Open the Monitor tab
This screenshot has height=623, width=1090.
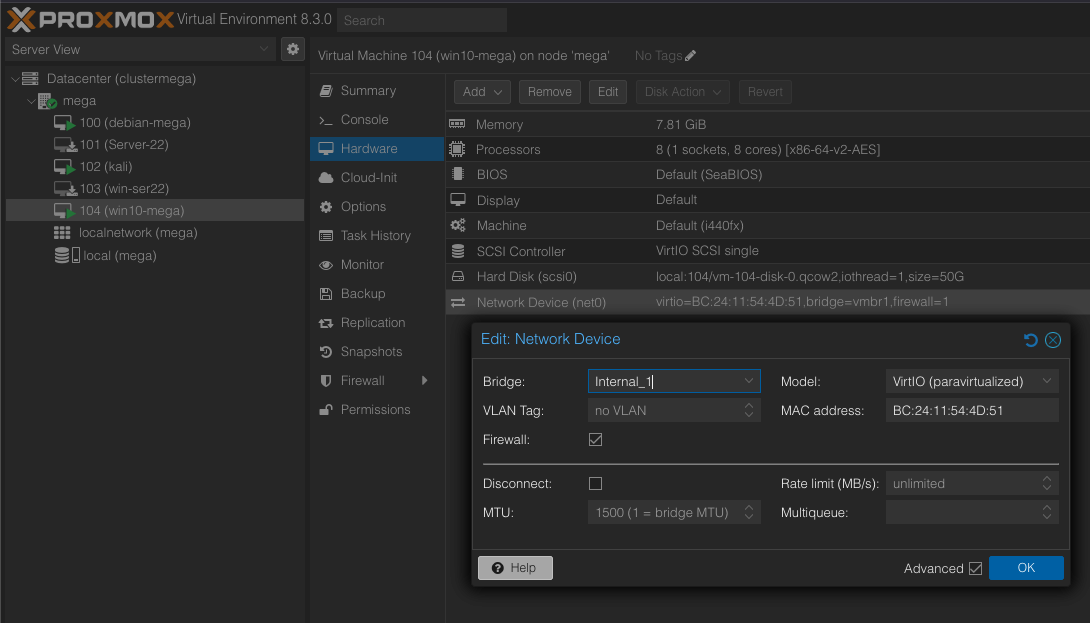pyautogui.click(x=377, y=265)
